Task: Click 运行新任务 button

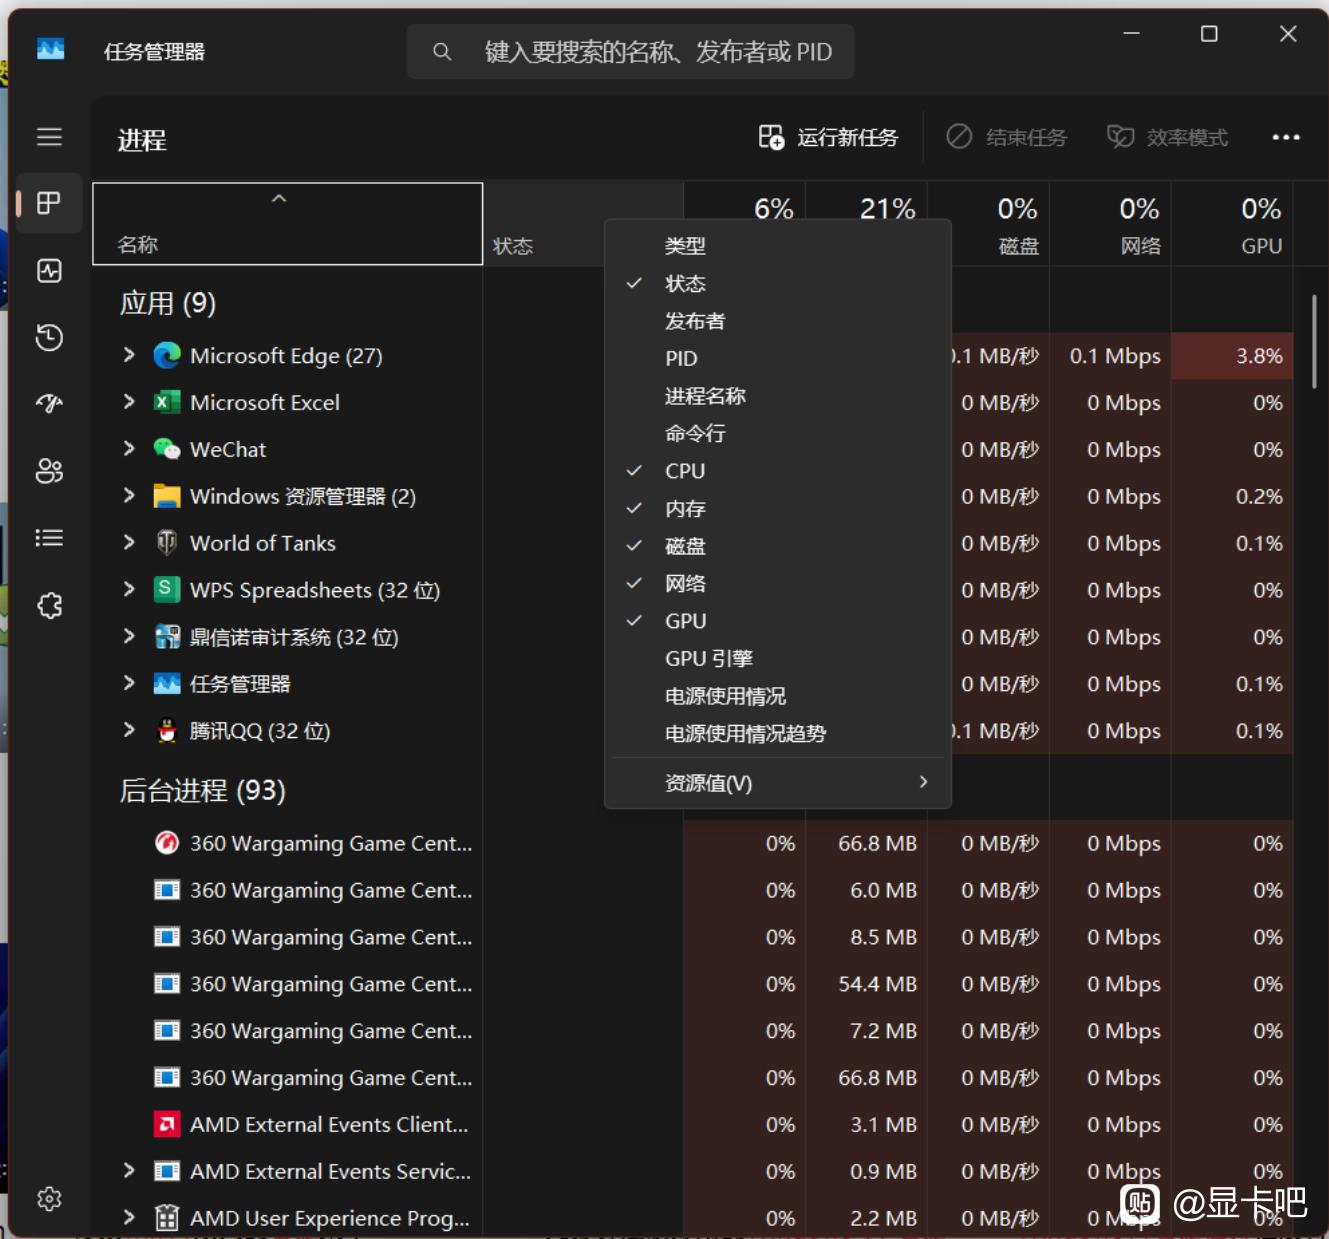Action: (x=829, y=137)
